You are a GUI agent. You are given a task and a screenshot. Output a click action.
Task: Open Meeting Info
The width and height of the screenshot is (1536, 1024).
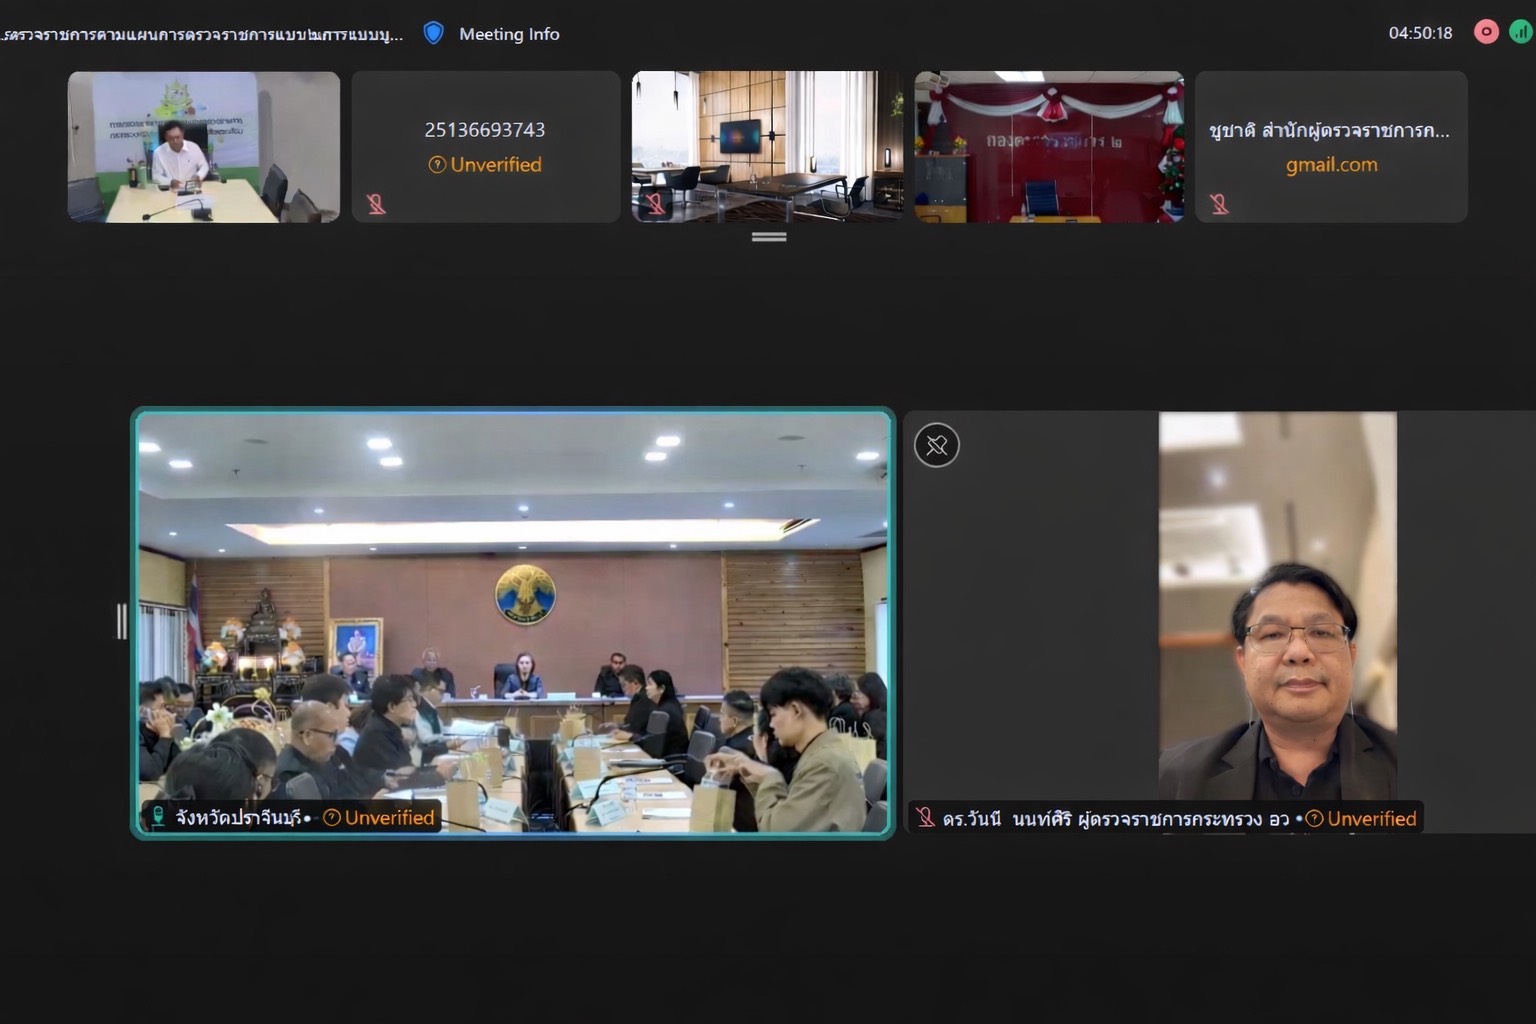(509, 34)
